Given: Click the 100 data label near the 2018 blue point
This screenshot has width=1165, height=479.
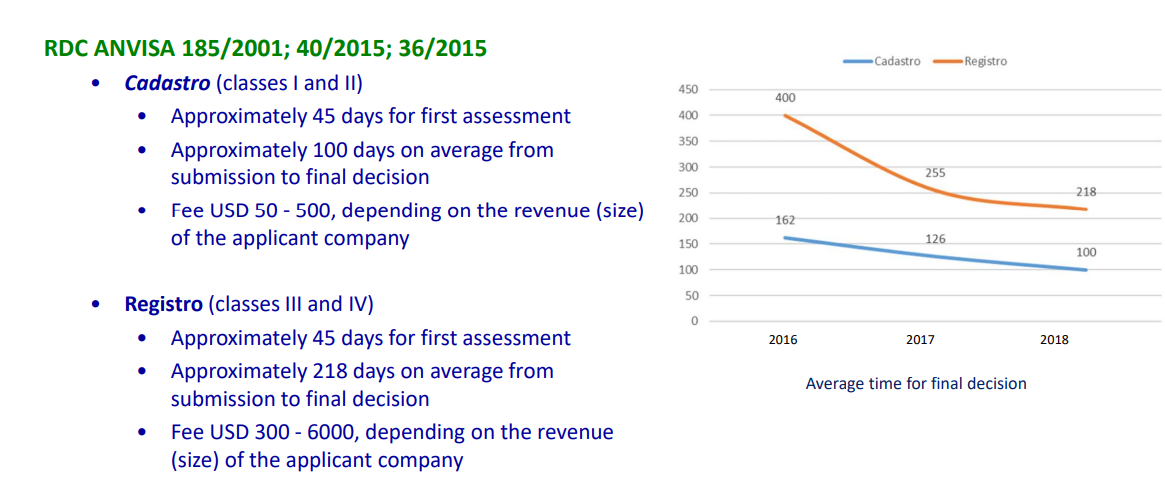Looking at the screenshot, I should click(1086, 252).
